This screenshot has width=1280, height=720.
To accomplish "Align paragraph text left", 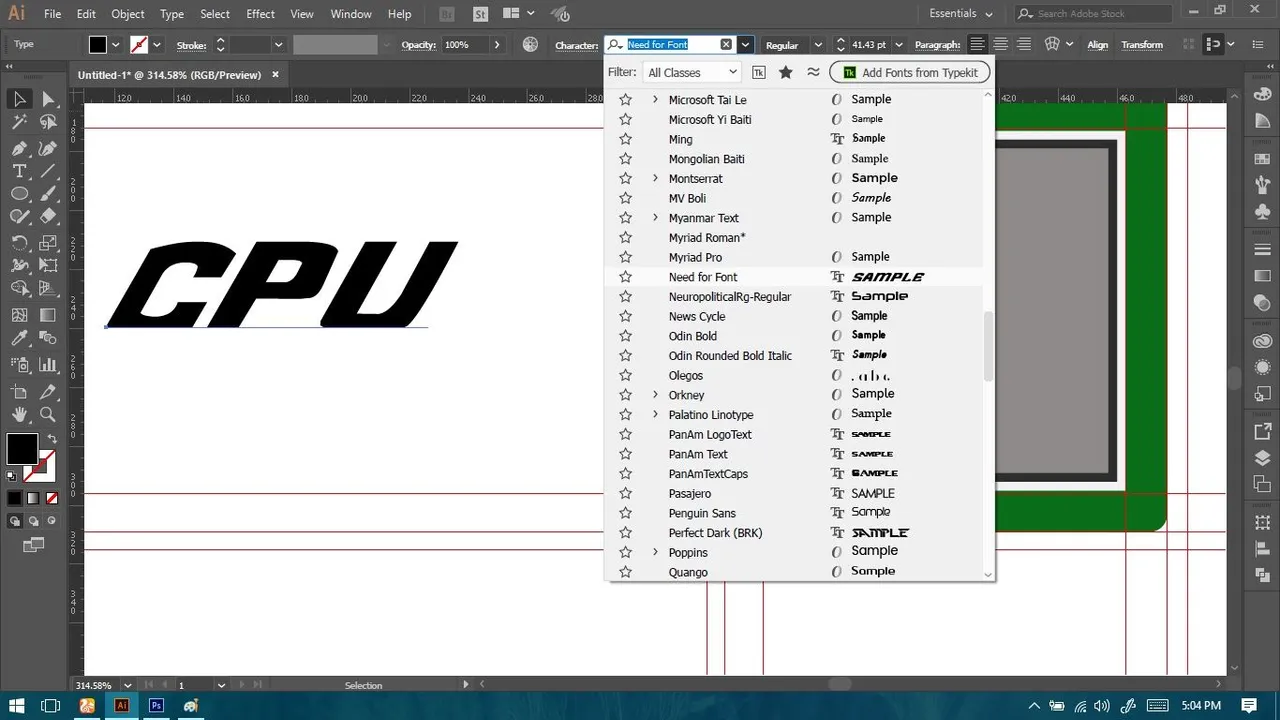I will 977,45.
